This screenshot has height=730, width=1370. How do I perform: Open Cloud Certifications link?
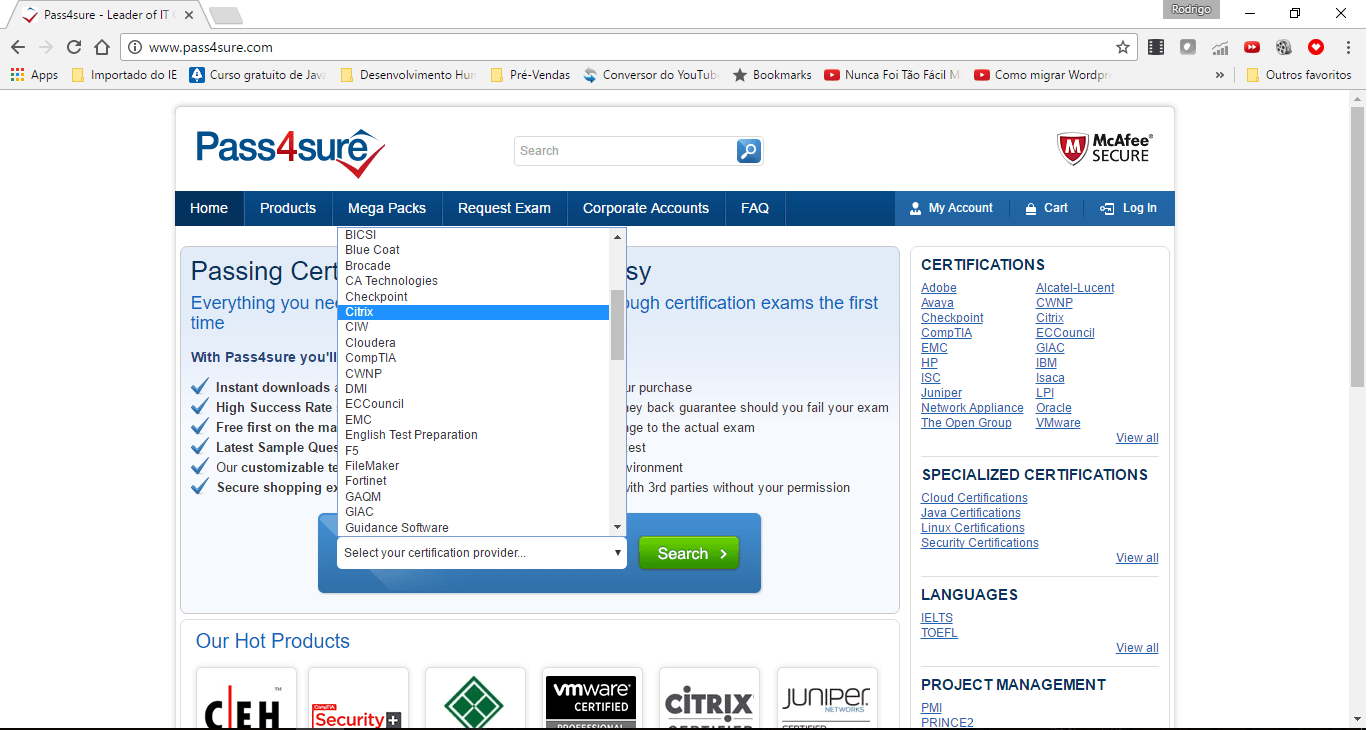point(974,498)
